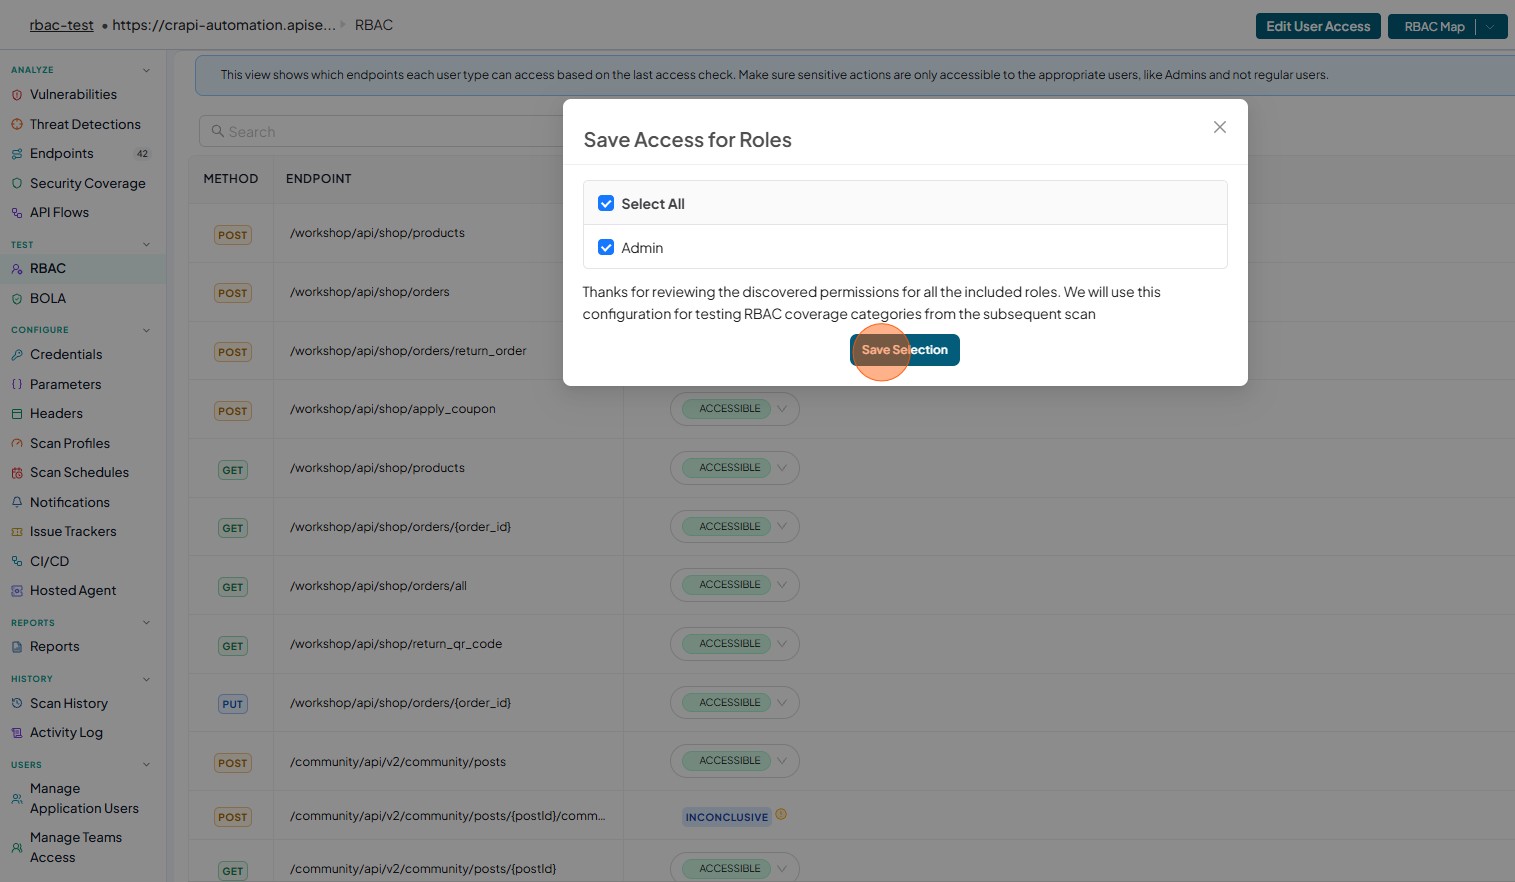
Task: Collapse the ANALYZE sidebar section
Action: point(147,70)
